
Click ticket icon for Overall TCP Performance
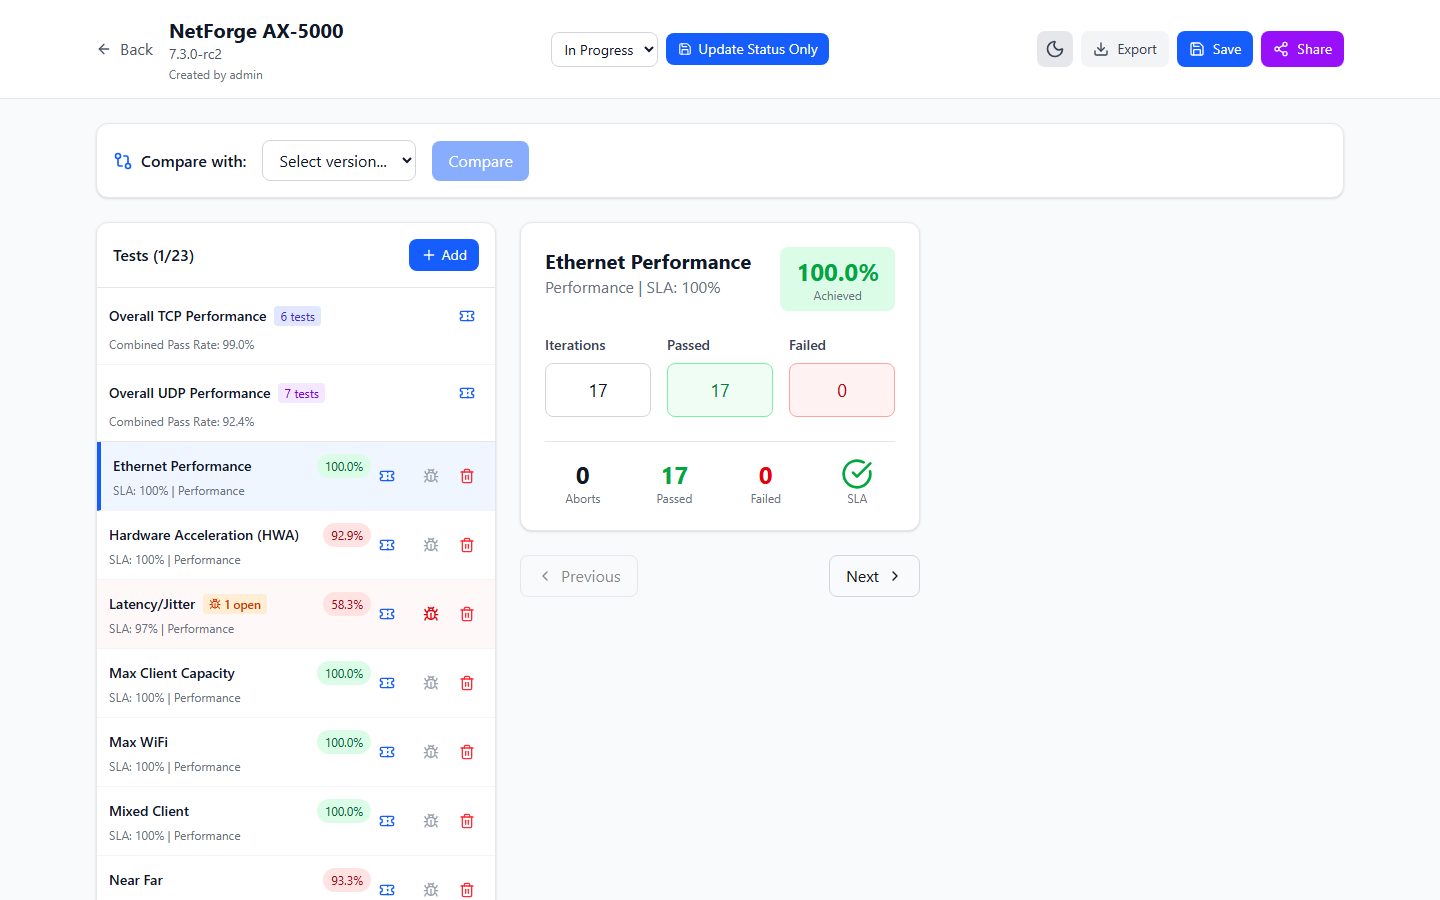(x=467, y=316)
